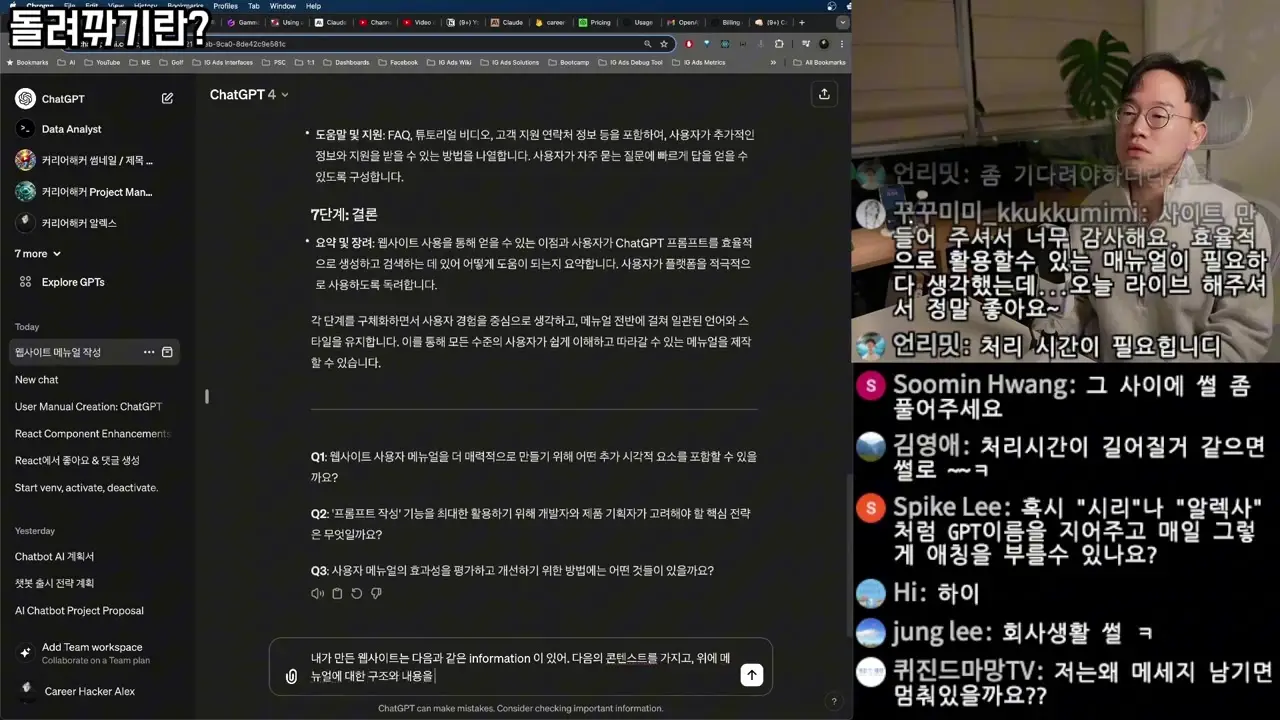1280x720 pixels.
Task: Open the All Bookmarks folder
Action: click(x=819, y=62)
